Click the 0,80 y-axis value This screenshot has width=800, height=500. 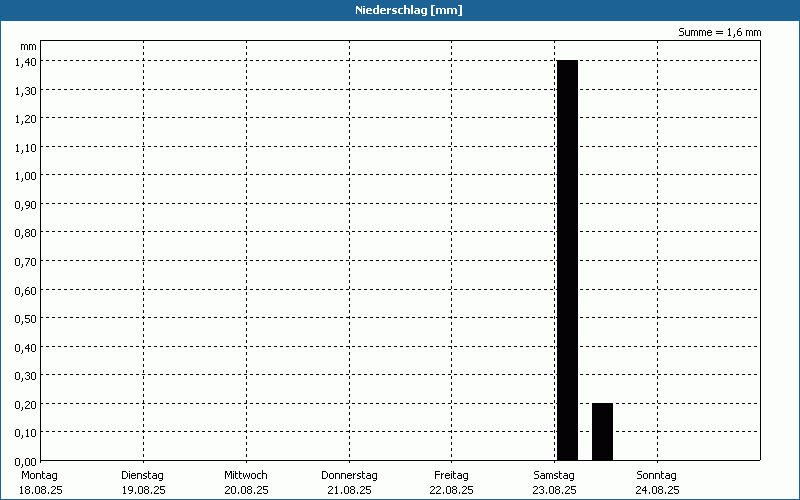click(x=26, y=233)
